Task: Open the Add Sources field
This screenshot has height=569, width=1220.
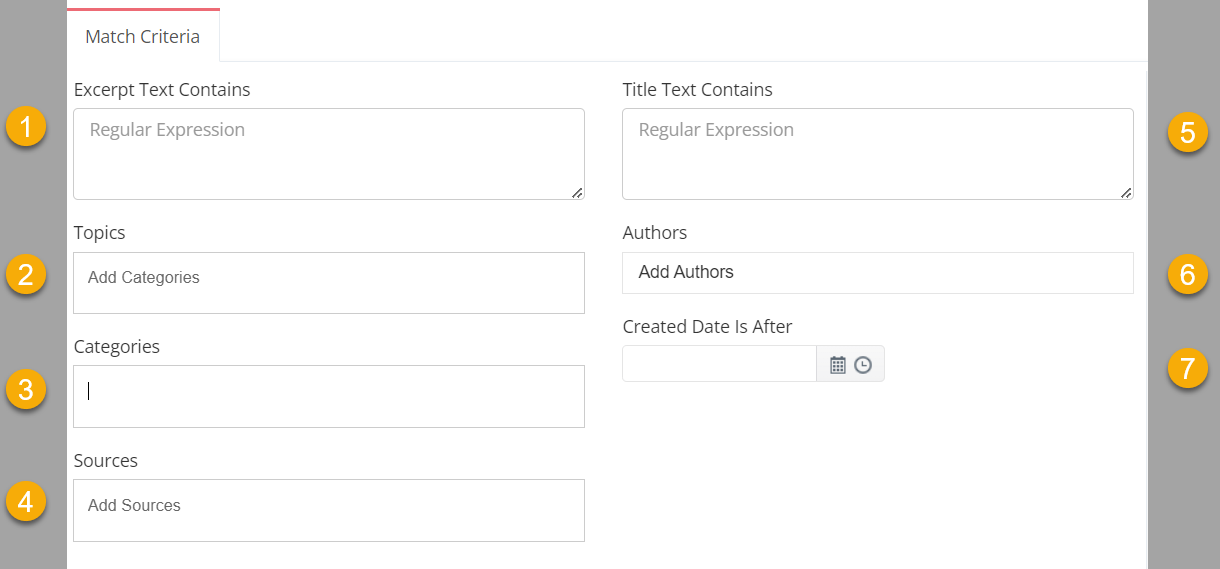Action: [x=329, y=510]
